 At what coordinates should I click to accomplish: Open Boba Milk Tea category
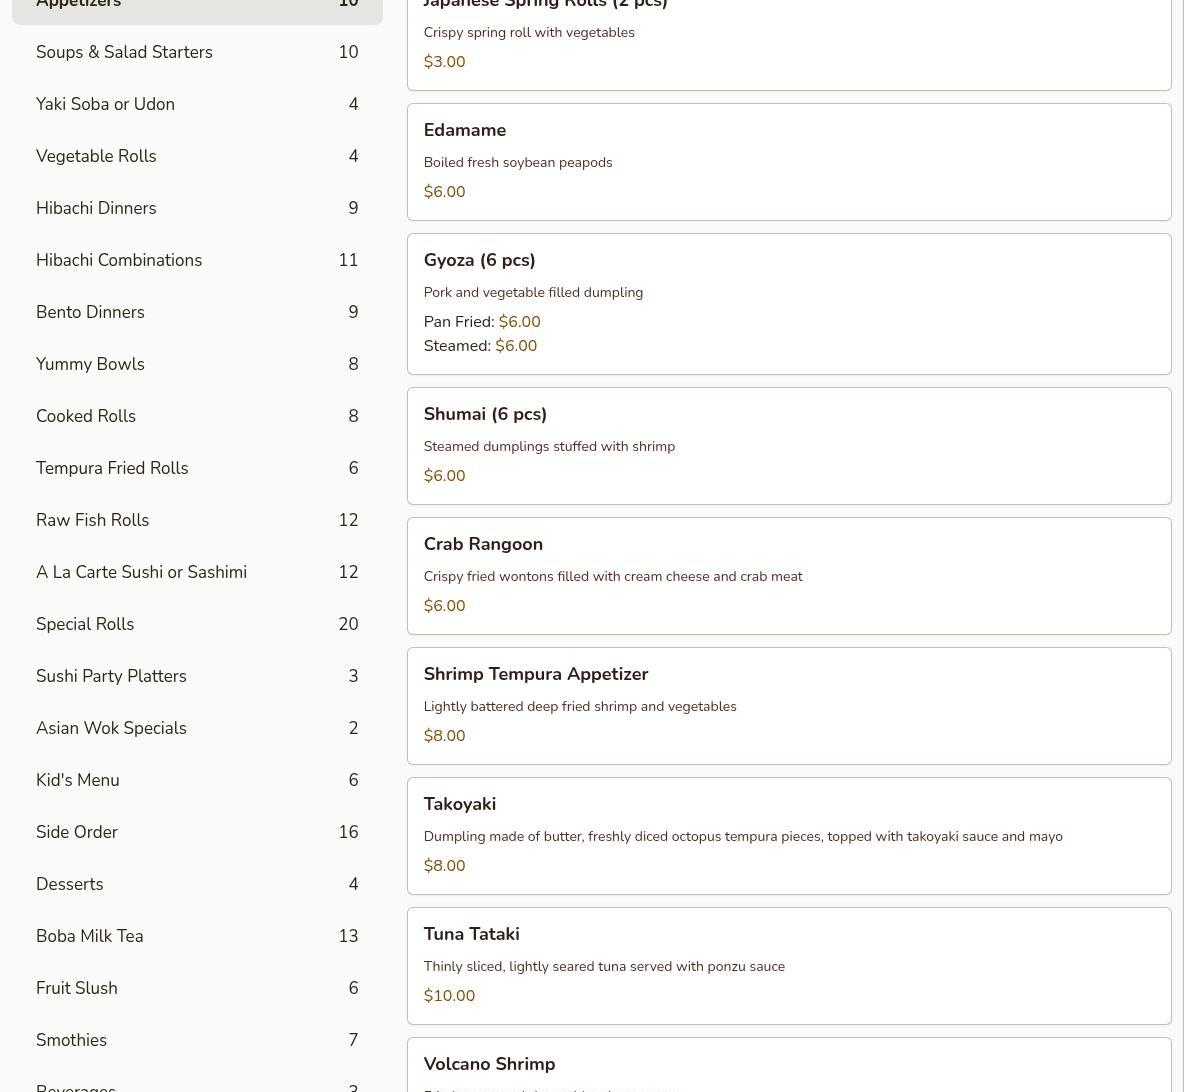(x=197, y=936)
